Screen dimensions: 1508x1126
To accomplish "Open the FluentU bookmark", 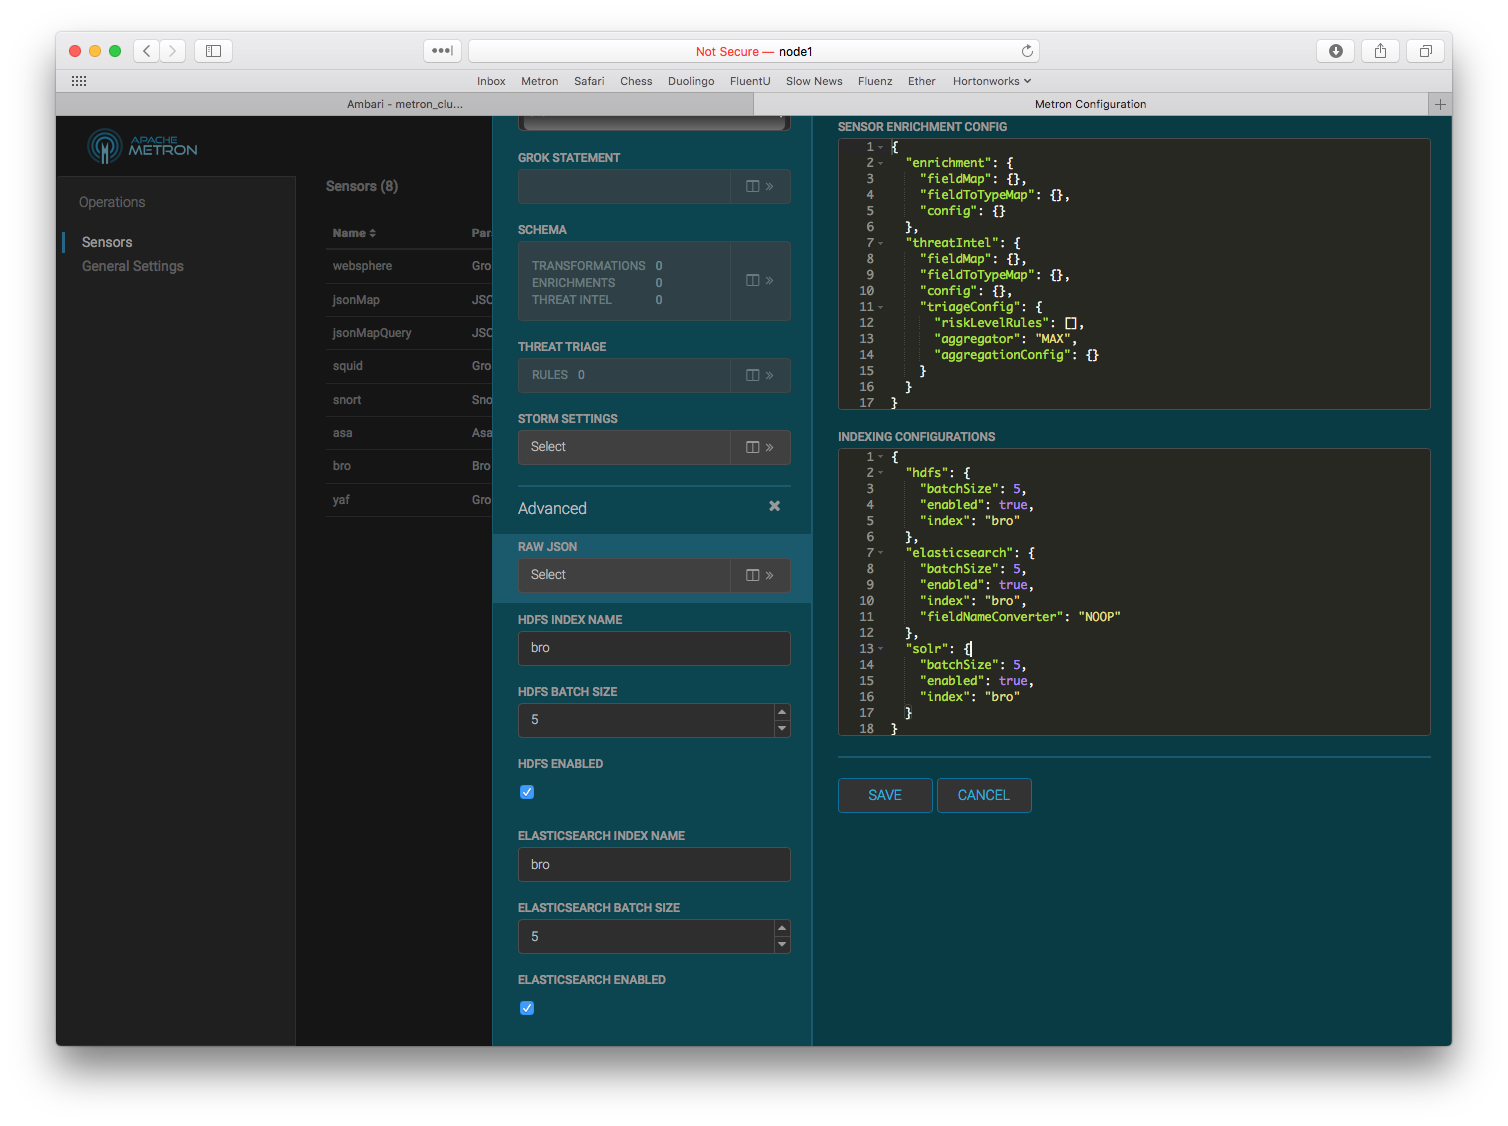I will pos(750,81).
